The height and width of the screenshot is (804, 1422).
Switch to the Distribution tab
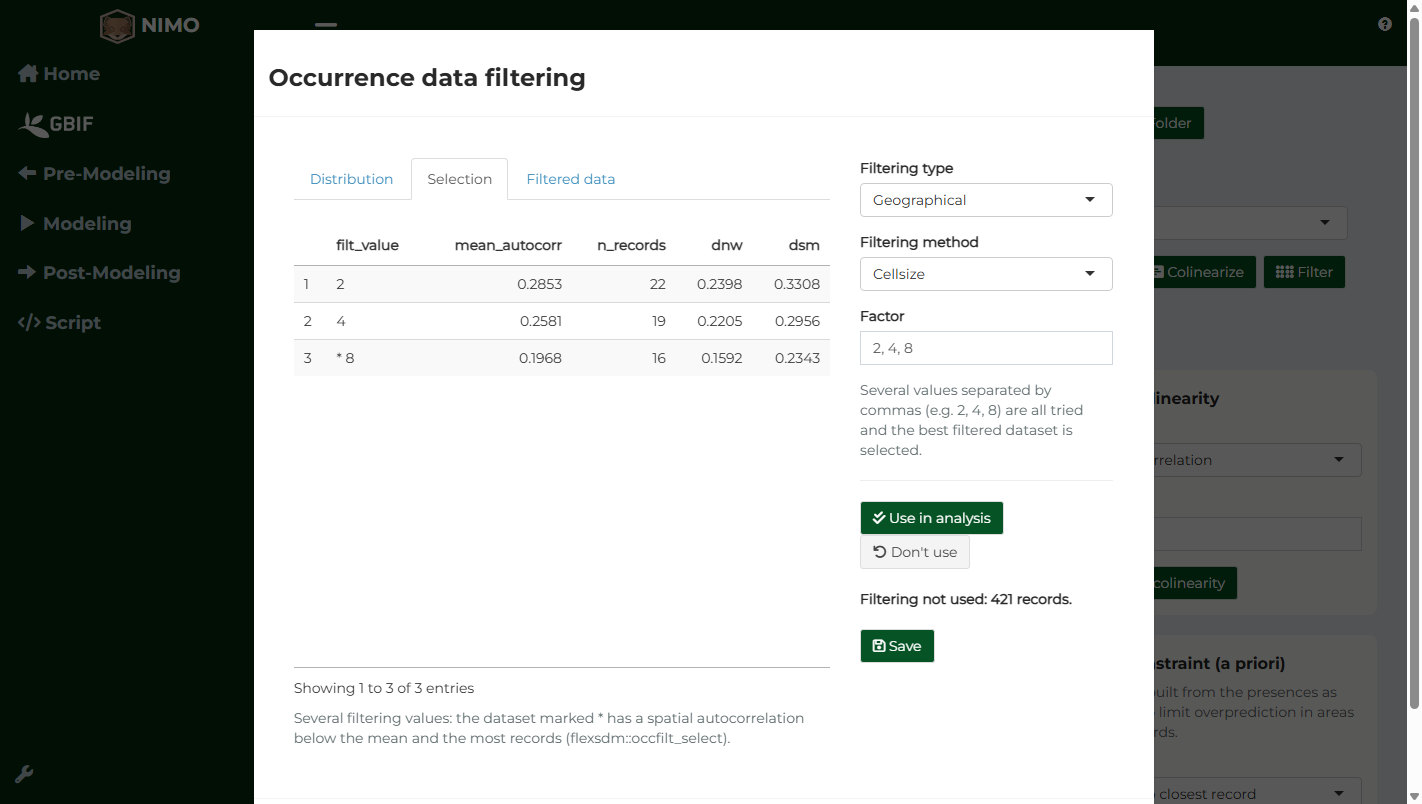click(x=351, y=179)
